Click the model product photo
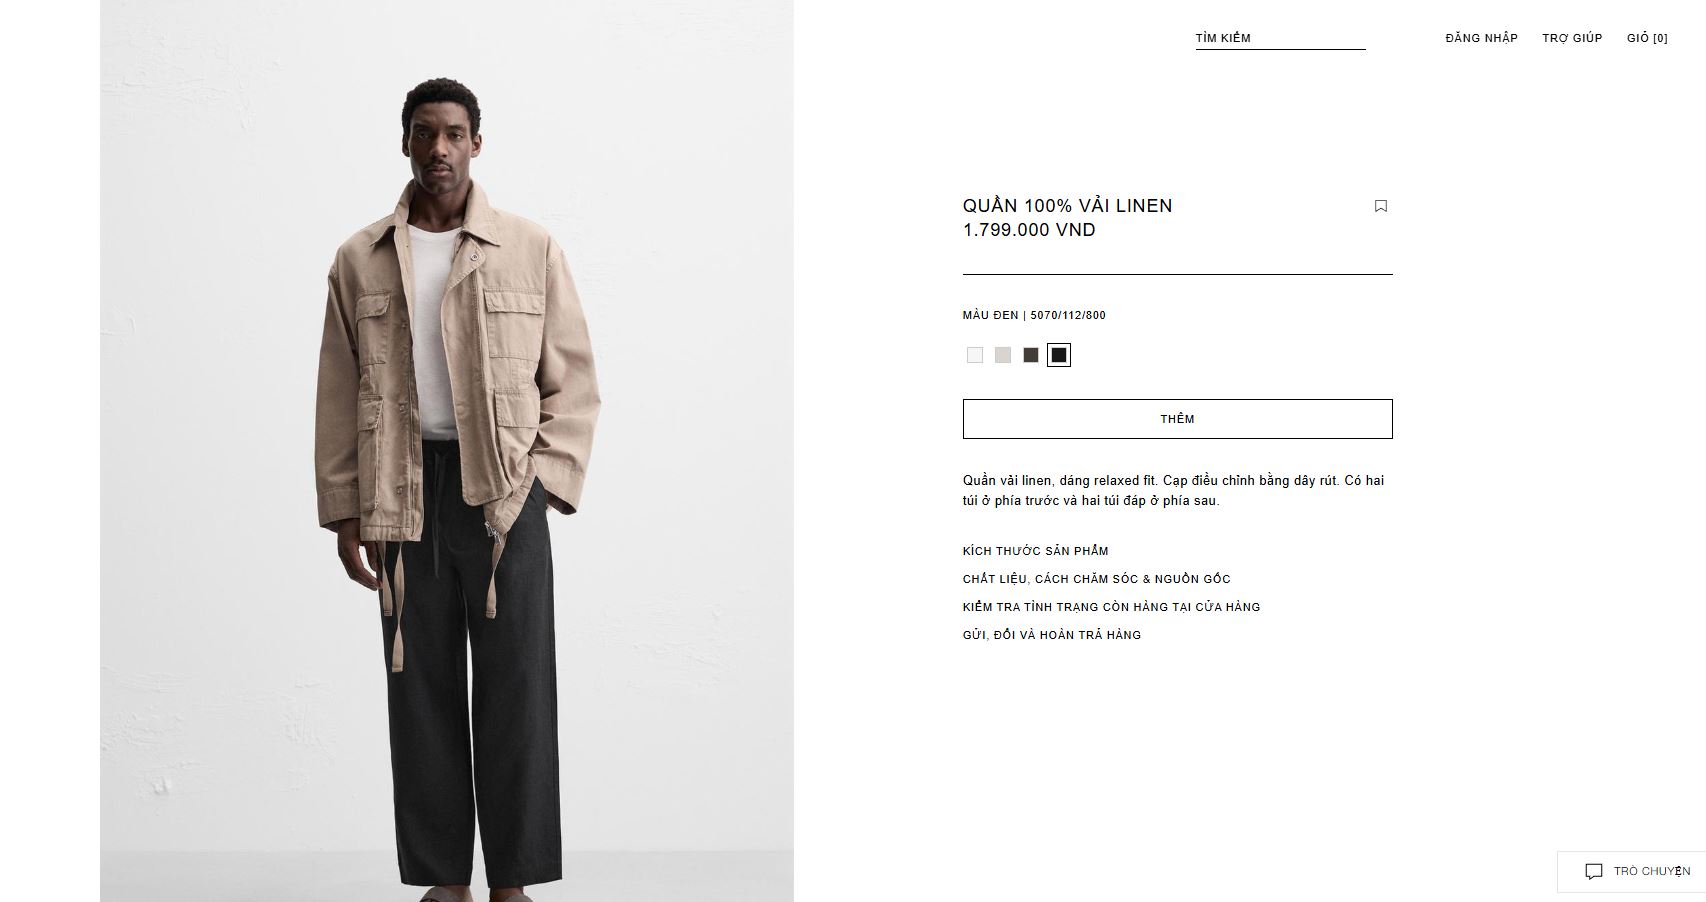Screen dimensions: 1706x902 point(447,451)
